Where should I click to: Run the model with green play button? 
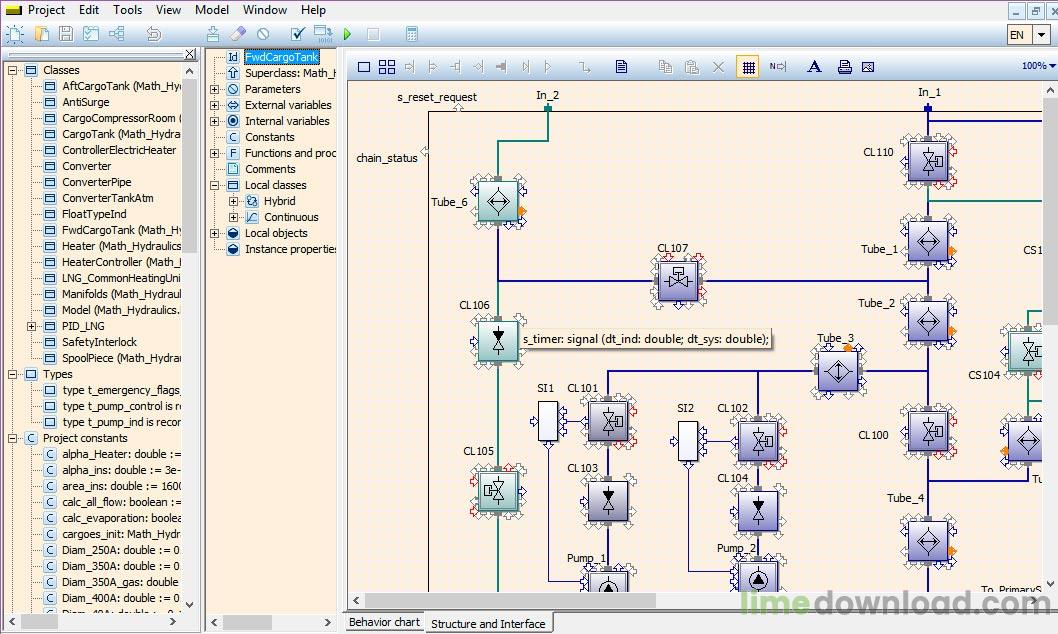[x=347, y=34]
